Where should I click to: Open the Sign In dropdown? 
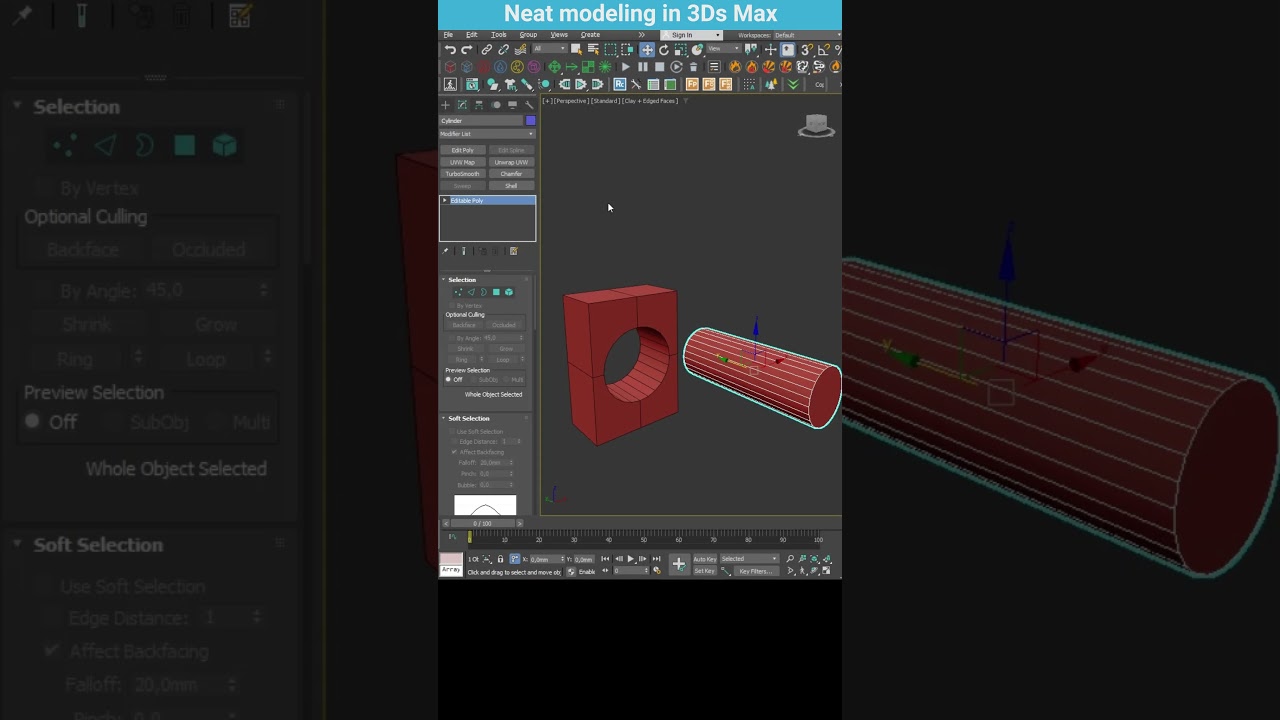click(x=691, y=35)
